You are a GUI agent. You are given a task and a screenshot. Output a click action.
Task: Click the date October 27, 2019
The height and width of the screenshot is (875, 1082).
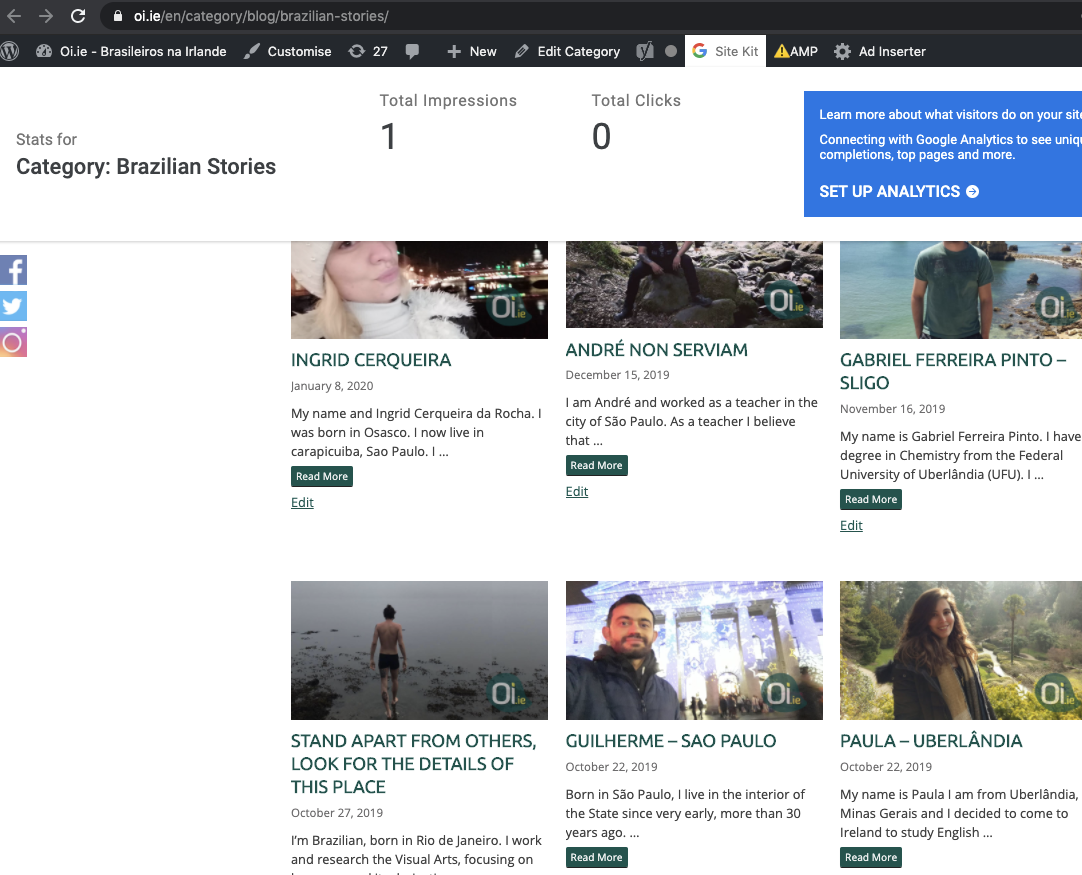pos(337,813)
